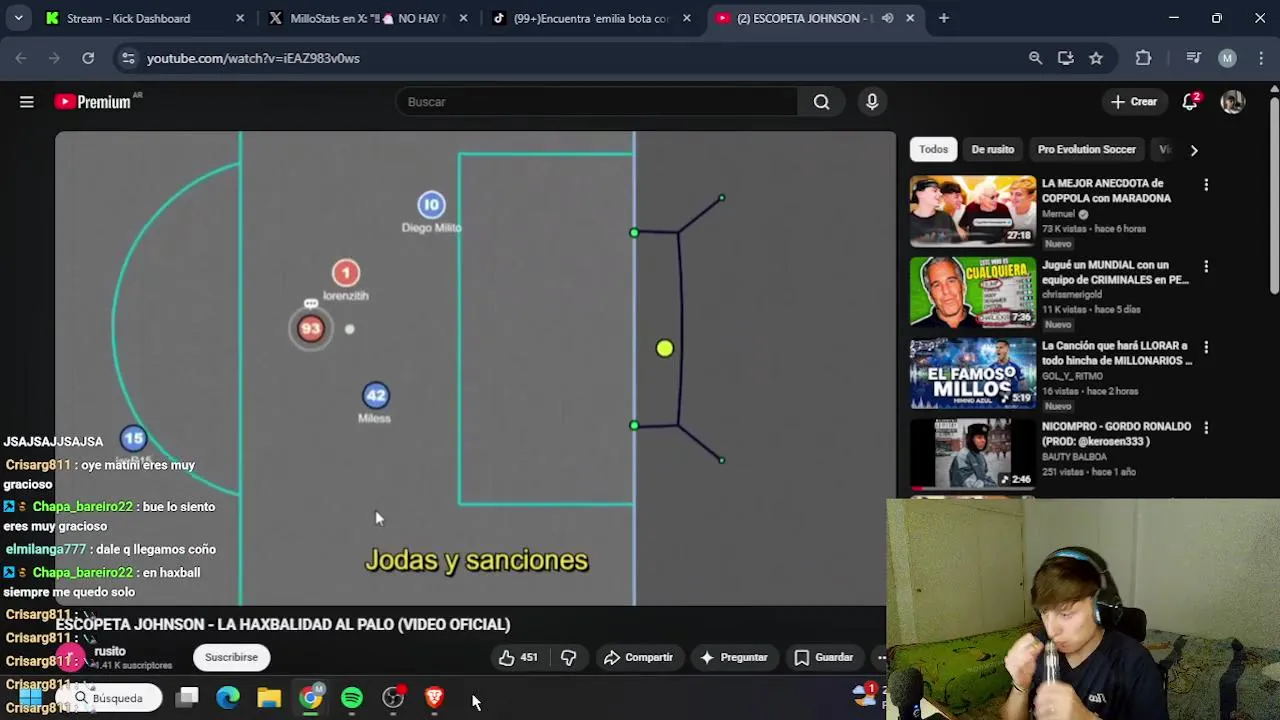Click the video title ESCOPETA JOHNSON
The image size is (1280, 720).
(x=283, y=624)
